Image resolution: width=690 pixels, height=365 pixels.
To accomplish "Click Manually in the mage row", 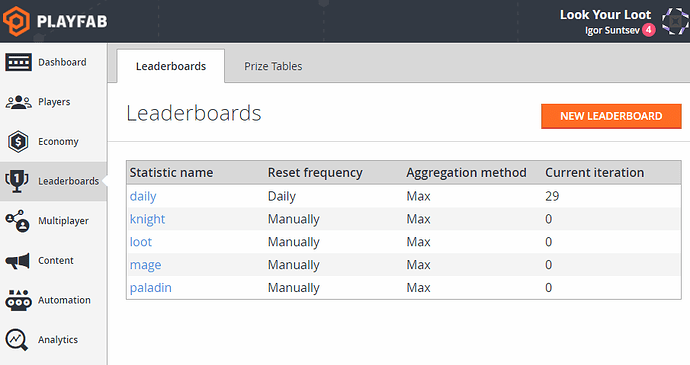I will pyautogui.click(x=294, y=265).
